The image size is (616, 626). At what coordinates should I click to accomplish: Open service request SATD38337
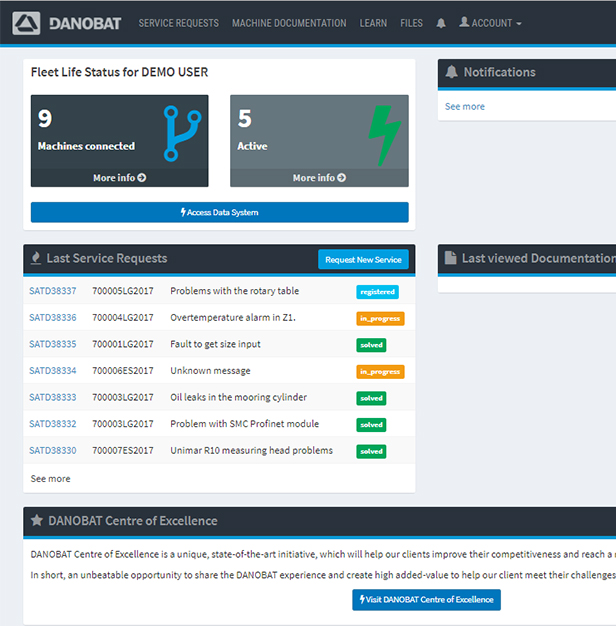click(x=53, y=291)
